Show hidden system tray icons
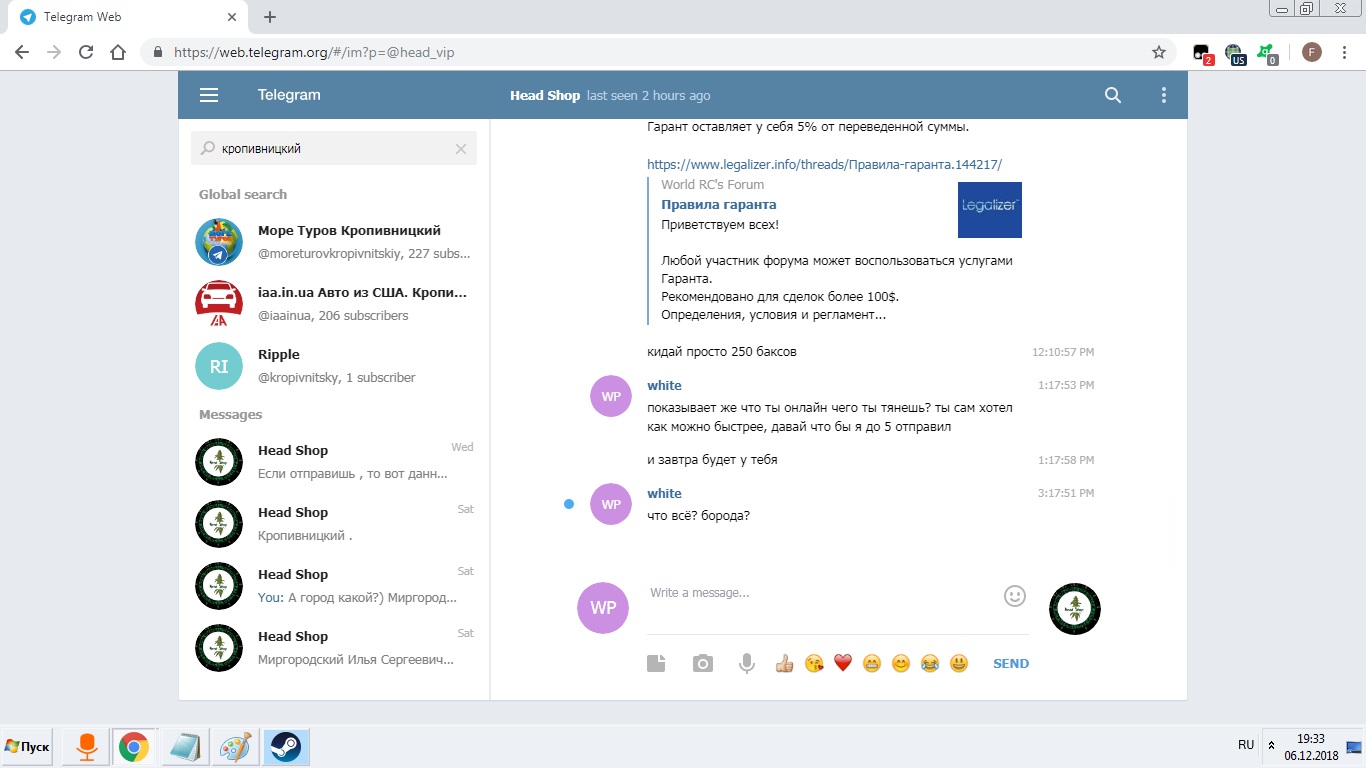The height and width of the screenshot is (768, 1366). click(x=1271, y=746)
